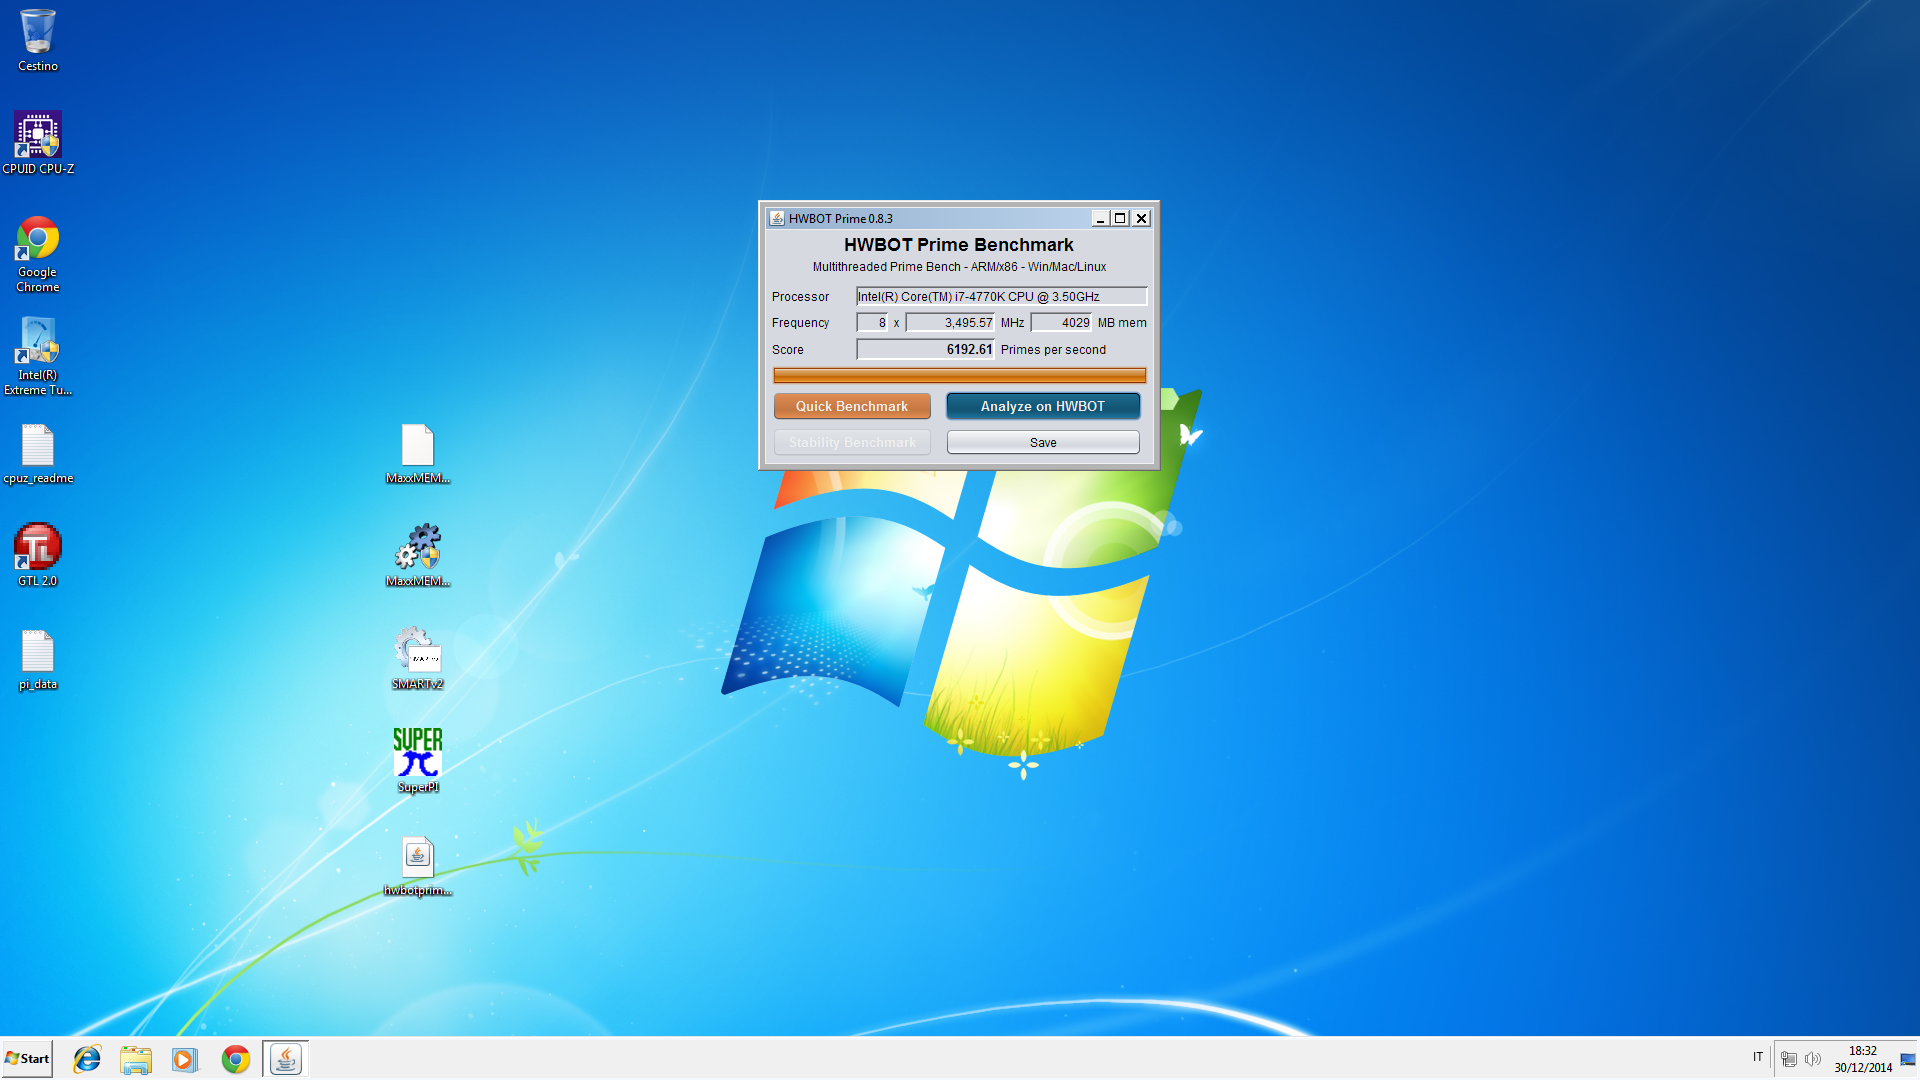
Task: Click the frequency field showing 3,495.57
Action: (950, 322)
